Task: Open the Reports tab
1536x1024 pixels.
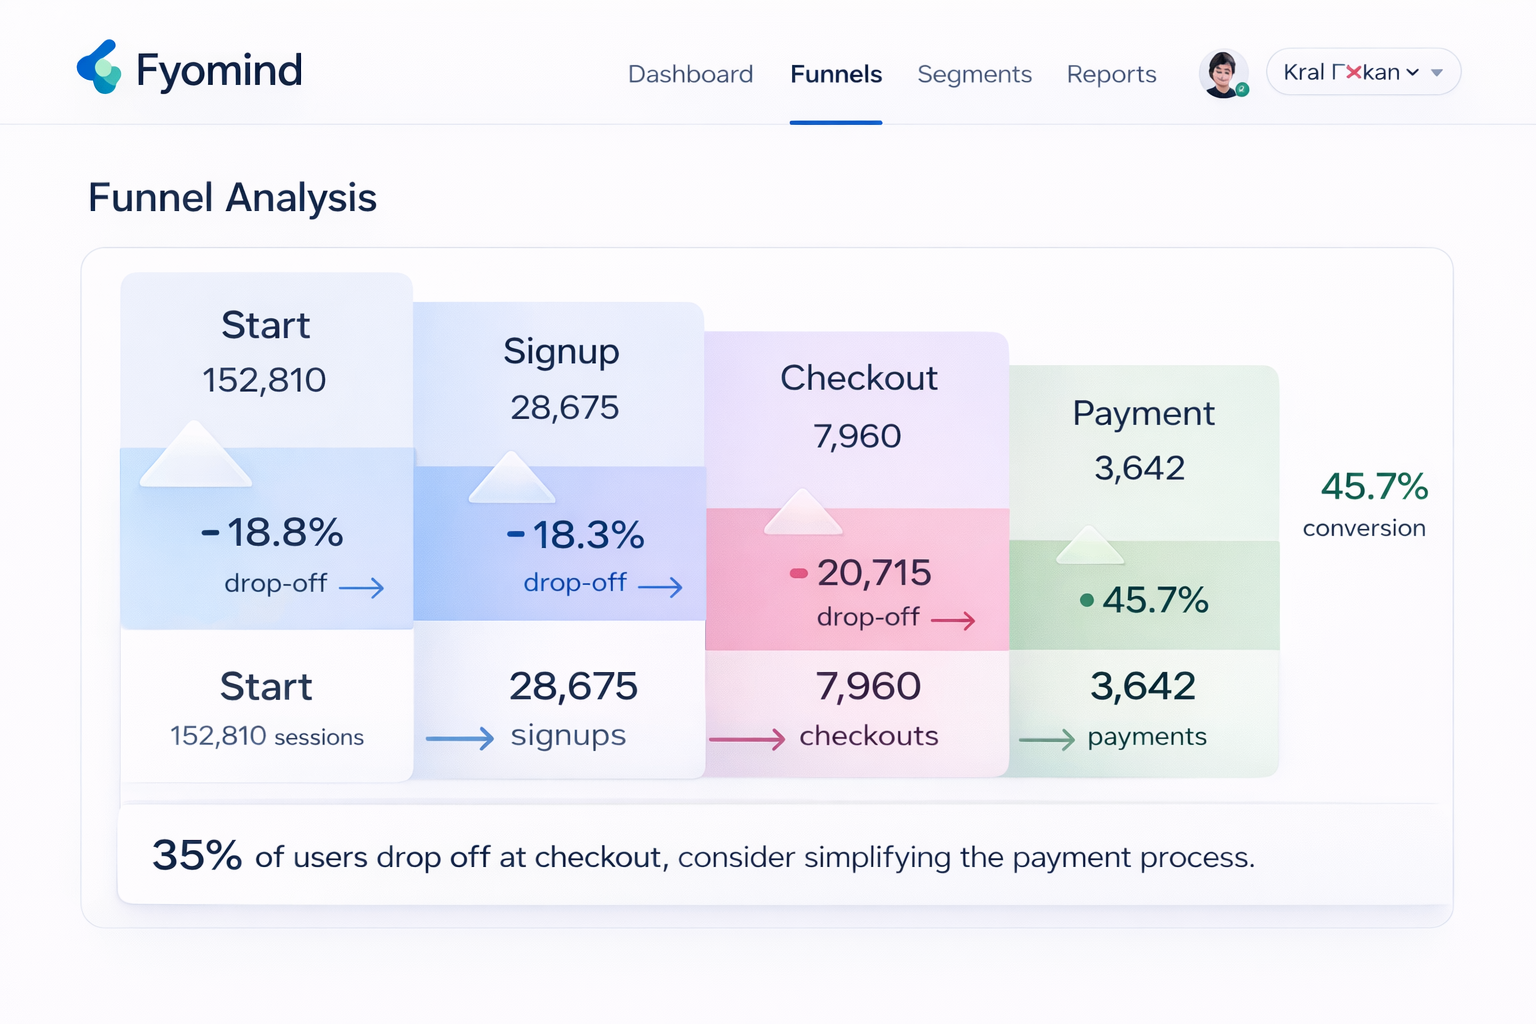Action: pyautogui.click(x=1111, y=75)
